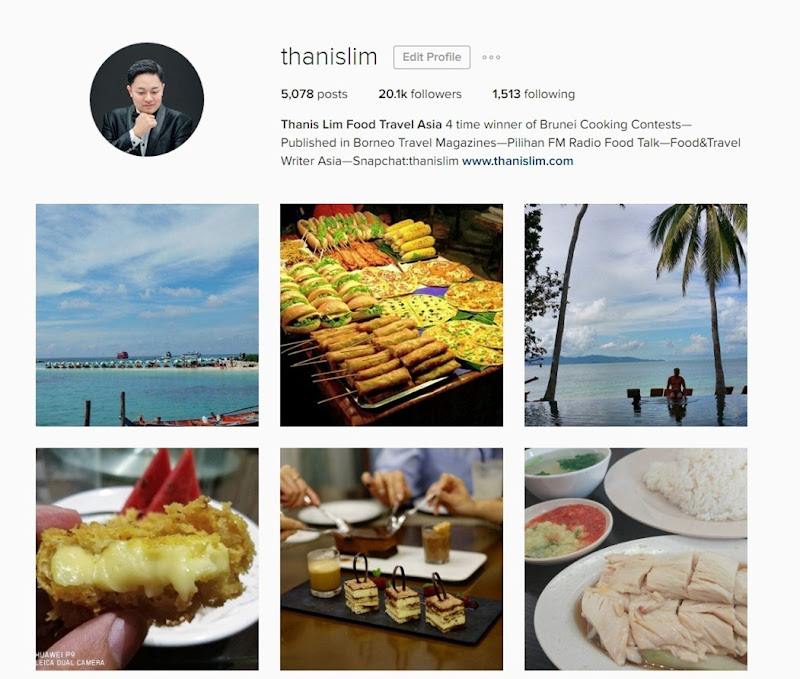Visit the www.thanislim.com link
This screenshot has height=679, width=800.
click(517, 161)
